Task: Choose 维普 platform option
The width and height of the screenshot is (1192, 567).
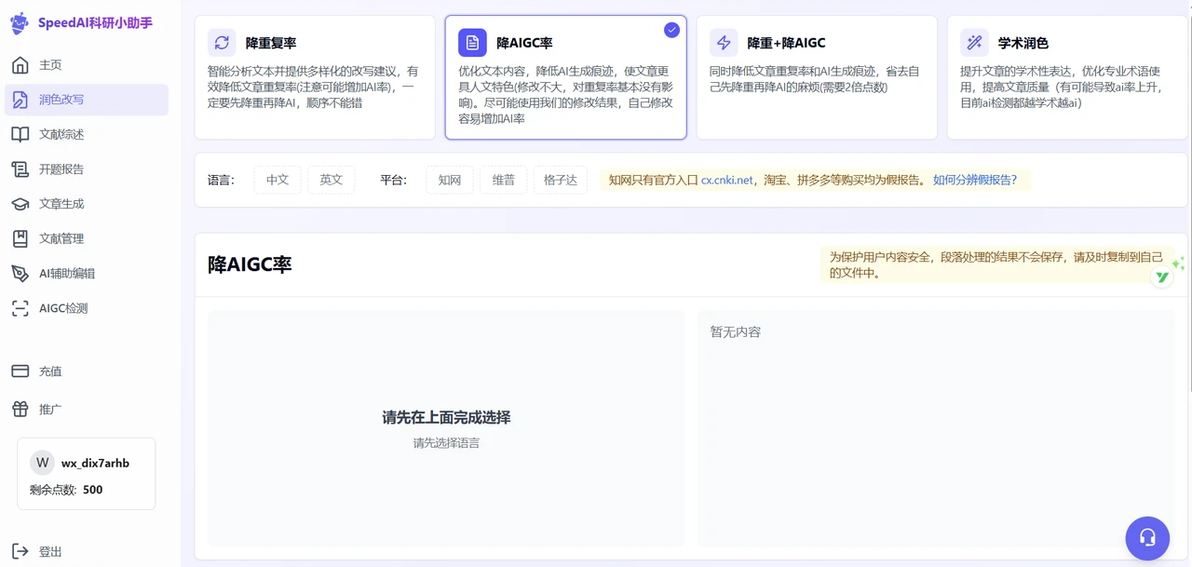Action: [x=503, y=180]
